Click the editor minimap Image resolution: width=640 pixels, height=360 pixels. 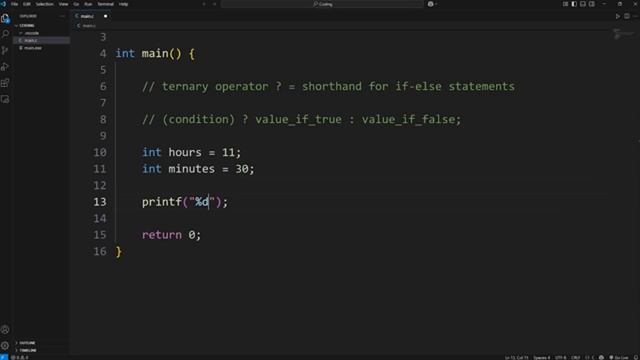point(623,33)
